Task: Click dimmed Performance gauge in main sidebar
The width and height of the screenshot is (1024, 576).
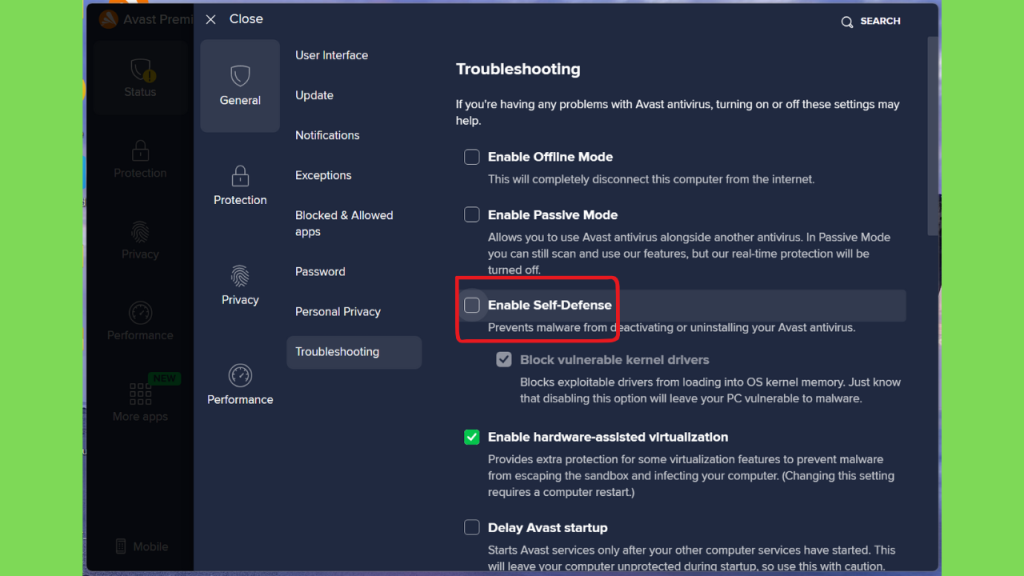Action: 140,313
